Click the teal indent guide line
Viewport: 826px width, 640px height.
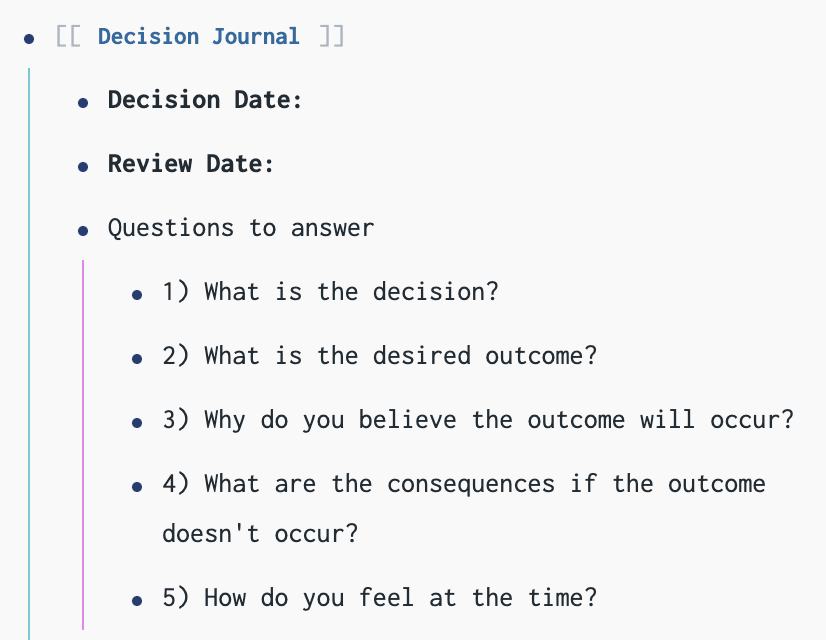click(x=29, y=354)
